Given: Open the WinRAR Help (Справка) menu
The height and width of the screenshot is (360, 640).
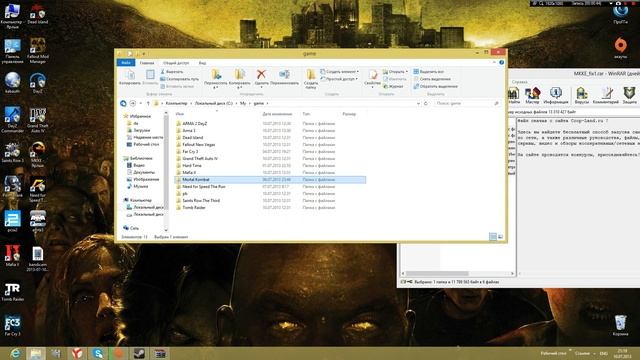Looking at the screenshot, I should coord(519,82).
